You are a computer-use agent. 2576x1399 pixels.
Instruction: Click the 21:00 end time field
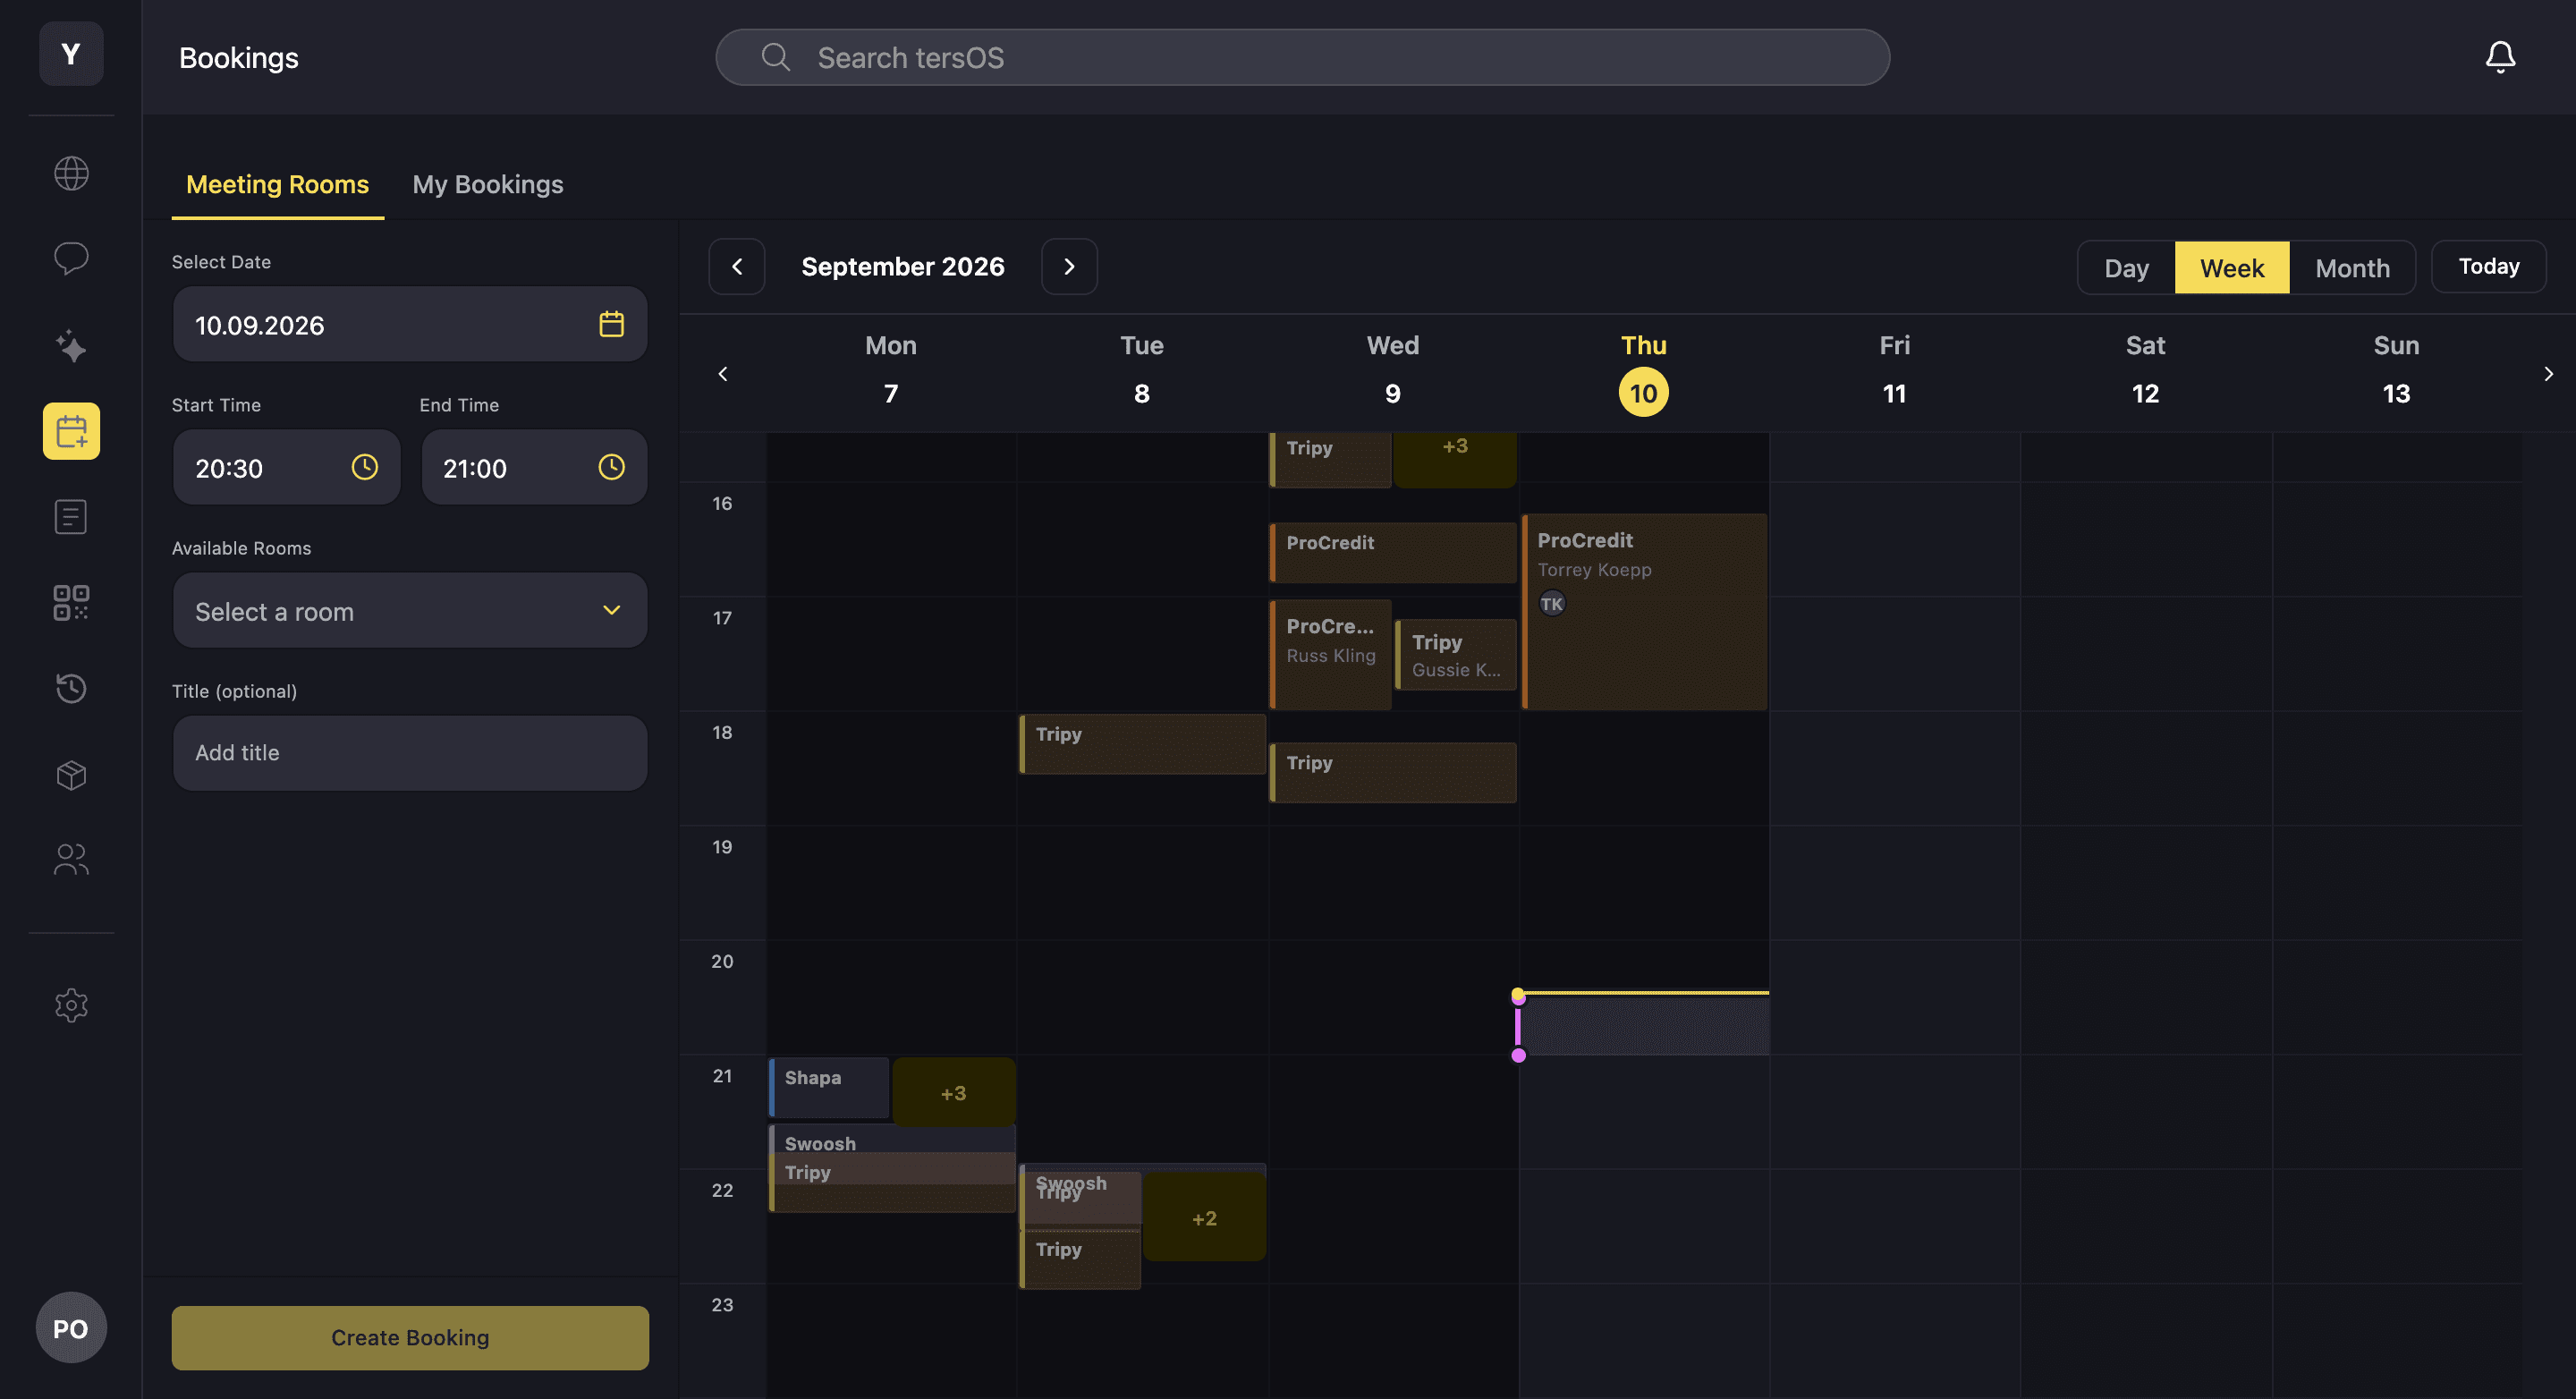click(x=534, y=467)
